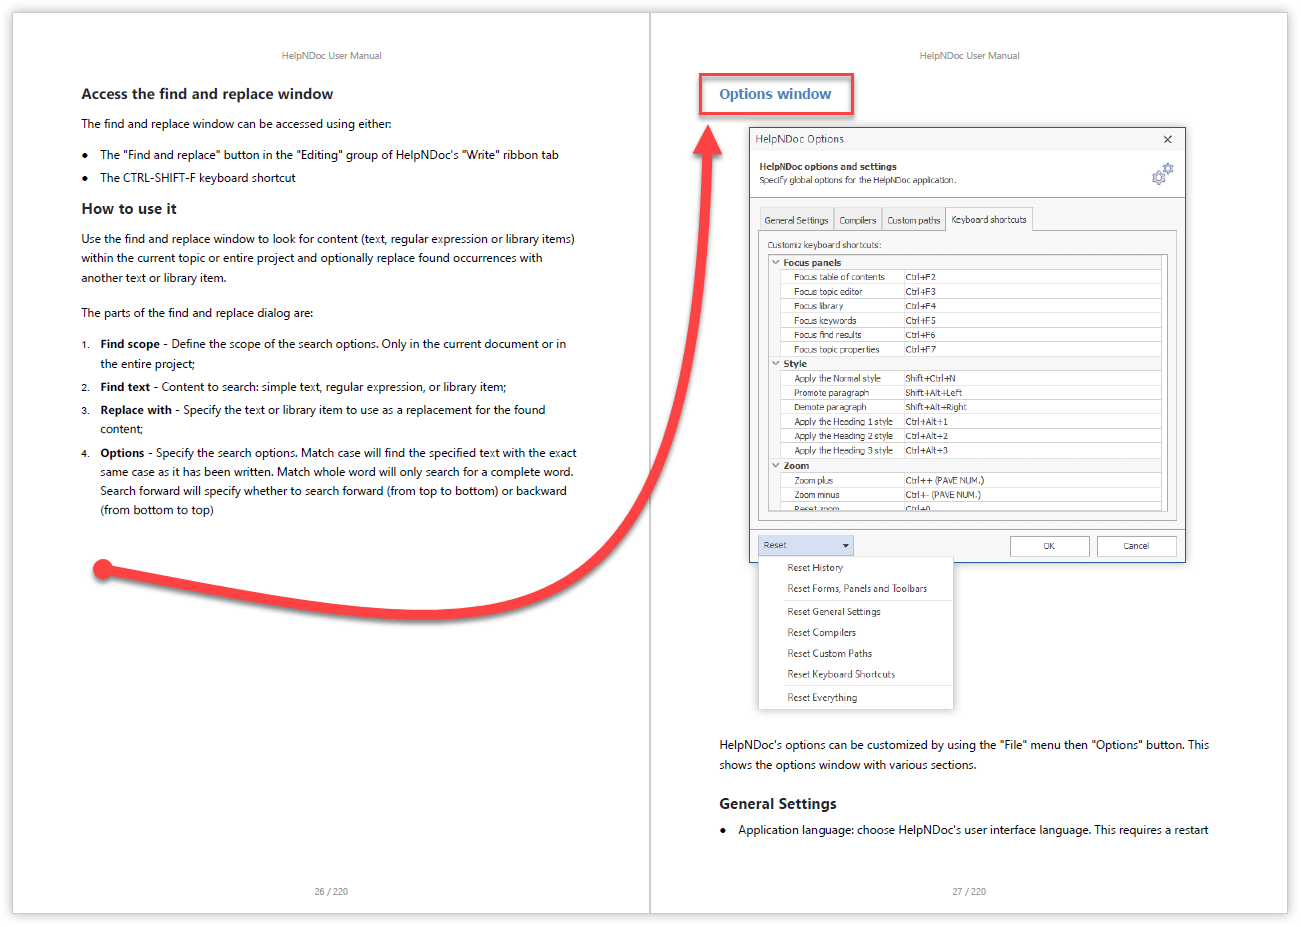Click the Options window heading
The height and width of the screenshot is (927, 1301).
click(x=775, y=94)
